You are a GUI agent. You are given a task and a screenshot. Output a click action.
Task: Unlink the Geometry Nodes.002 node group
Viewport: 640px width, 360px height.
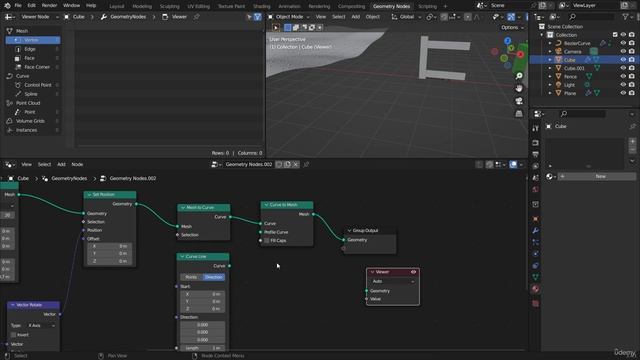click(x=296, y=164)
